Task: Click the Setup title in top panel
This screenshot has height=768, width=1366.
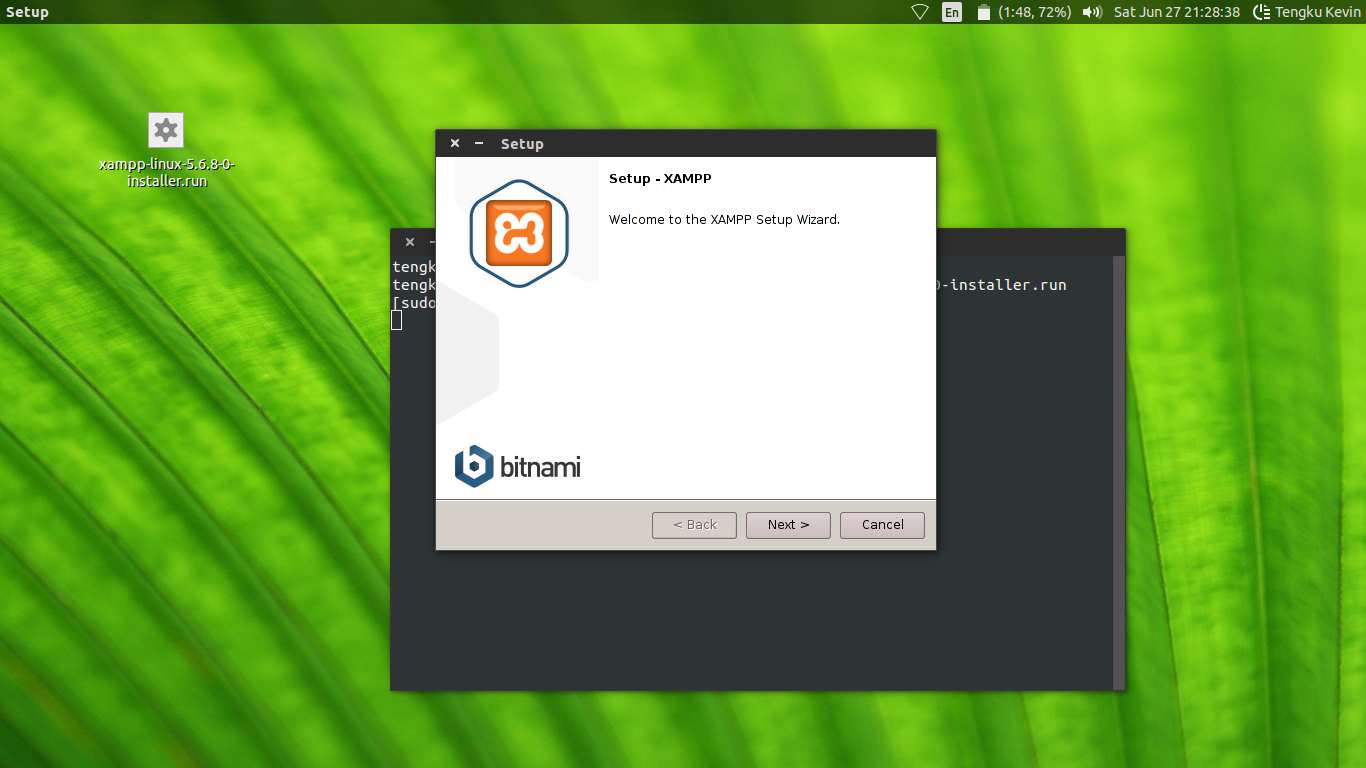Action: [27, 12]
